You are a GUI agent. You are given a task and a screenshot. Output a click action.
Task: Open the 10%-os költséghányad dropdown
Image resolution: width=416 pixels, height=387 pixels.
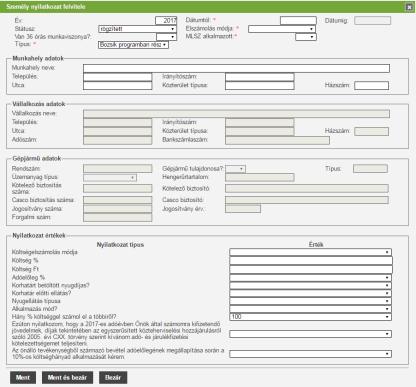click(310, 354)
